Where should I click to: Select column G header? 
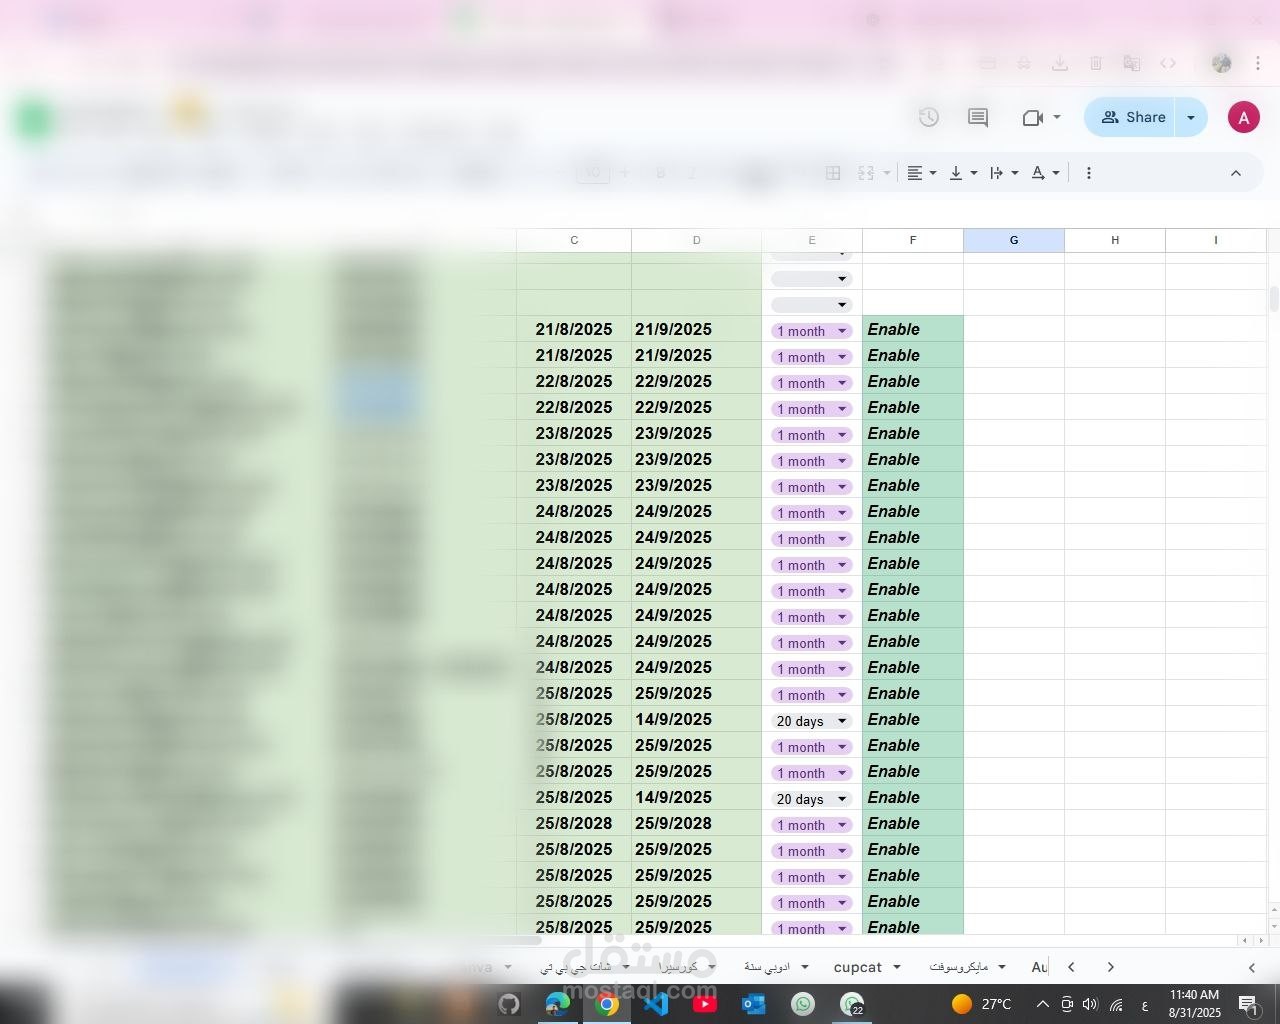click(1014, 240)
